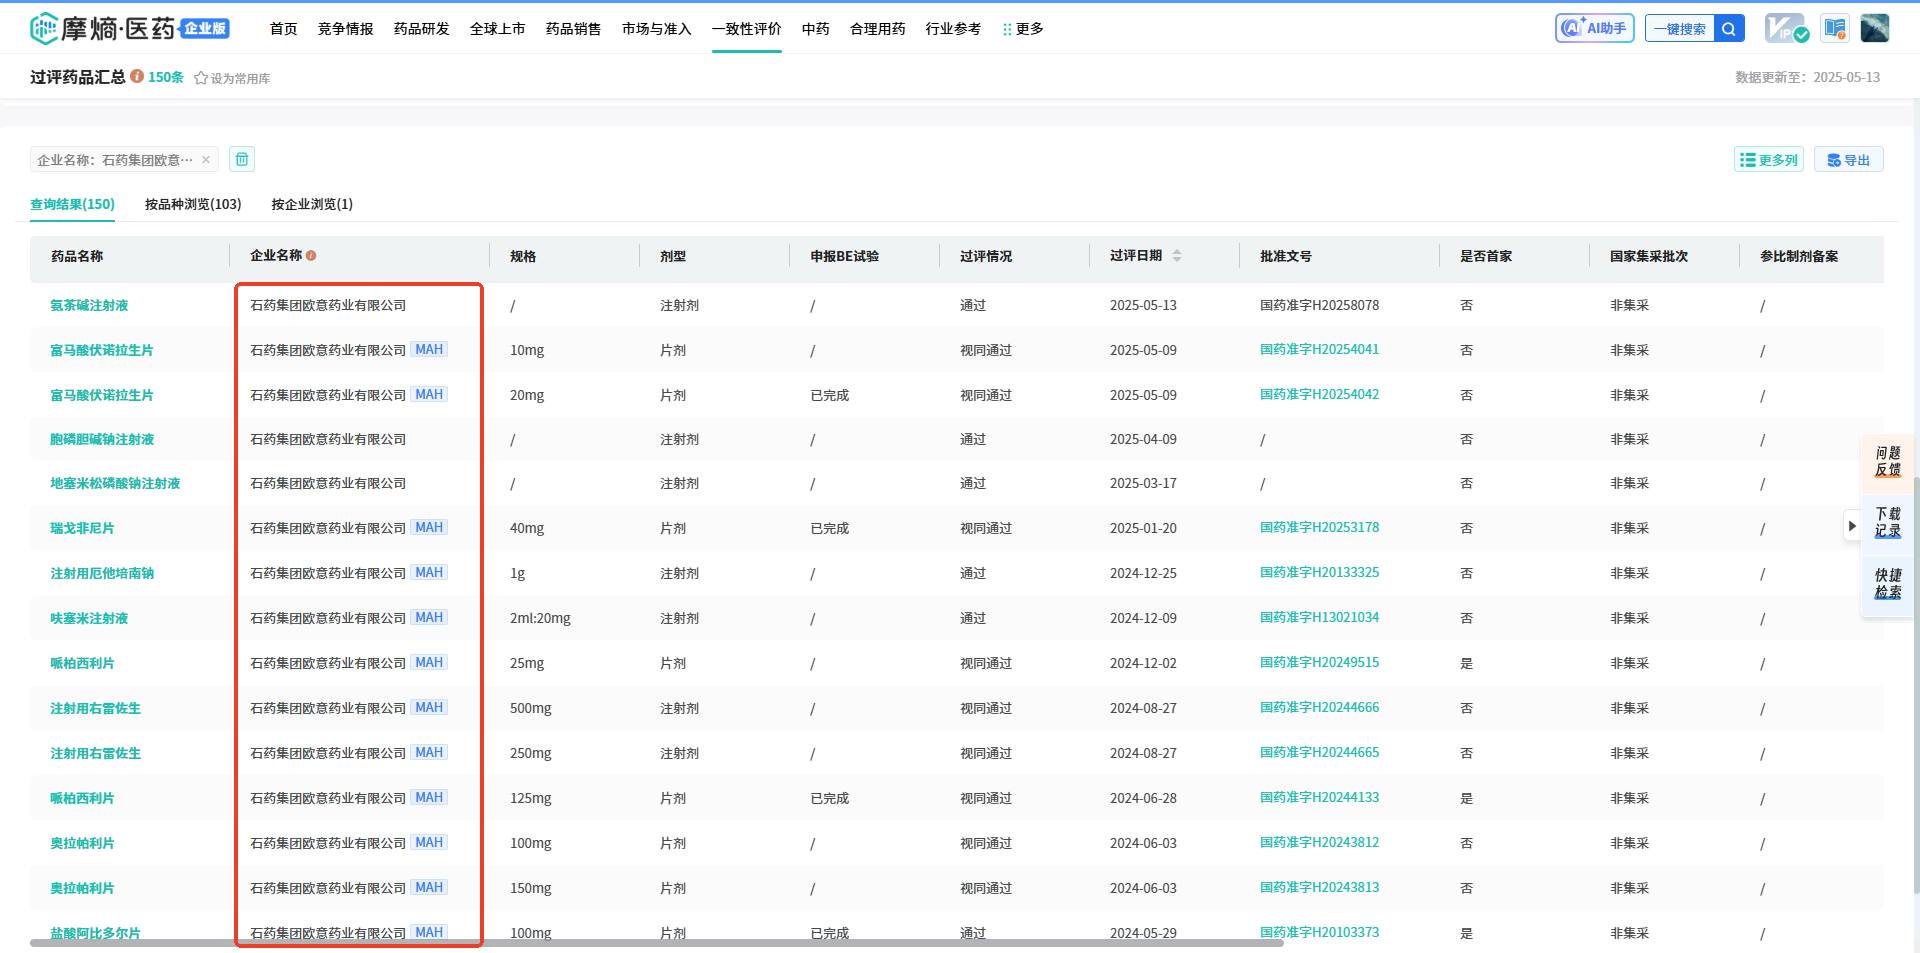This screenshot has height=953, width=1920.
Task: Click MAH tag in 瑞戈非尼片 row
Action: 430,528
